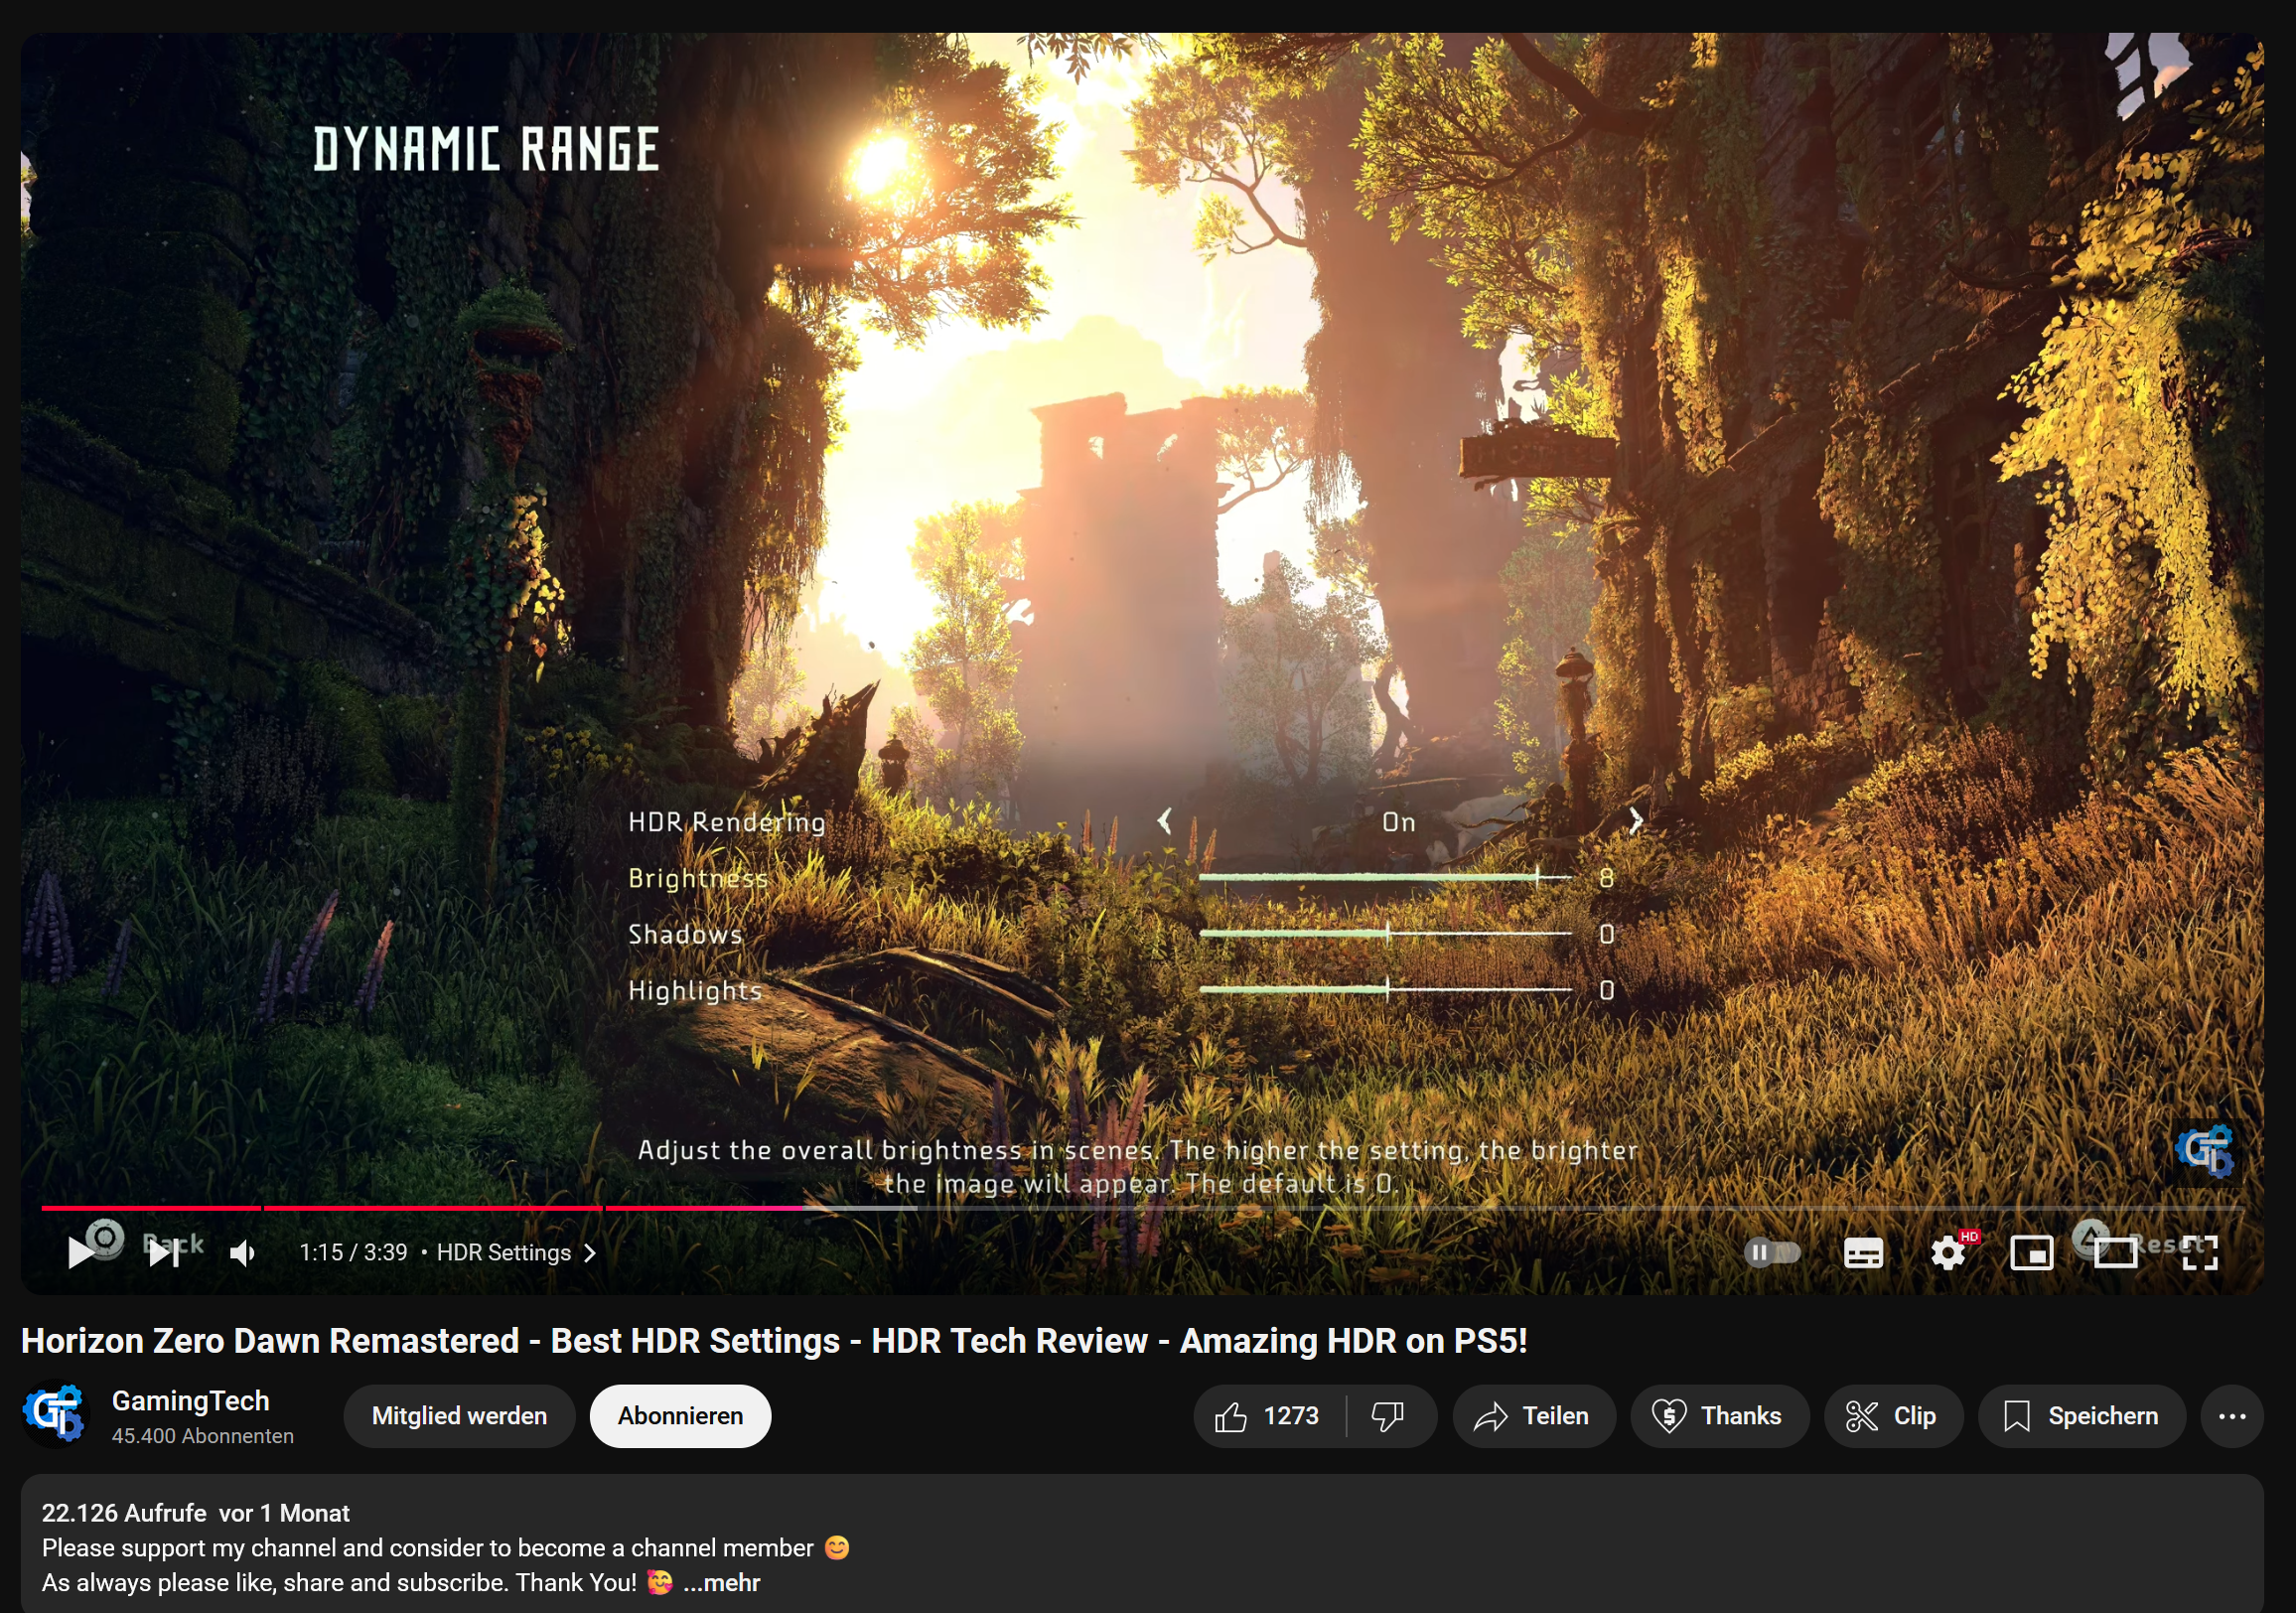The height and width of the screenshot is (1613, 2296).
Task: Toggle the autoplay switch
Action: point(1771,1252)
